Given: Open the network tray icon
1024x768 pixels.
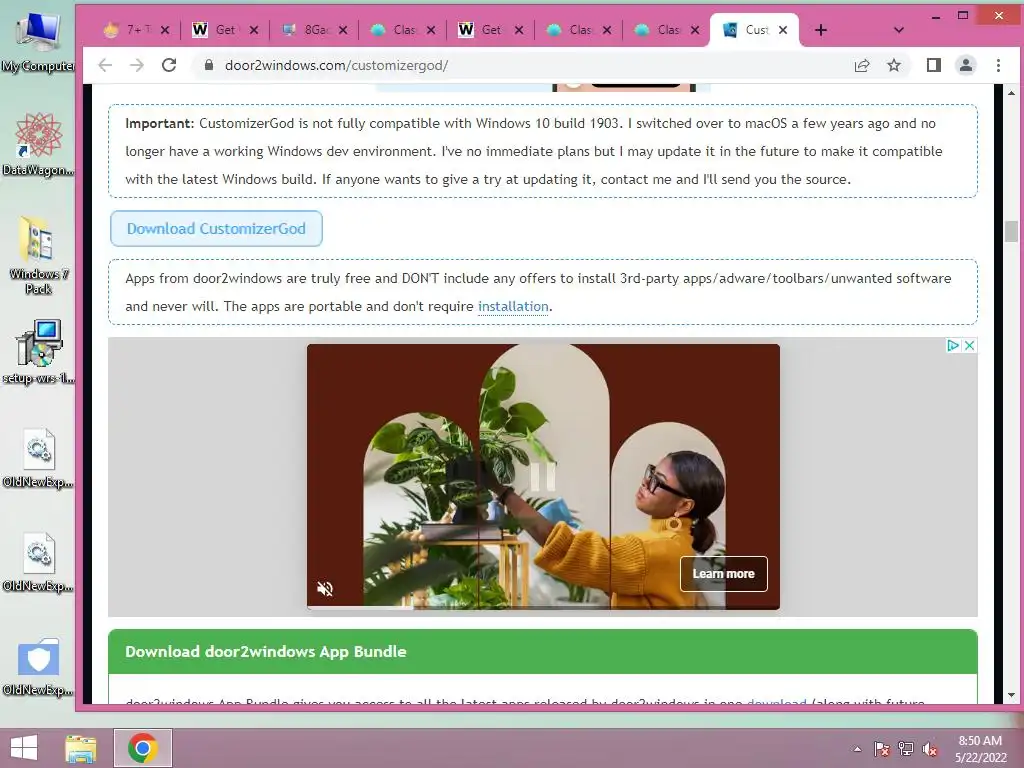Looking at the screenshot, I should pyautogui.click(x=906, y=749).
